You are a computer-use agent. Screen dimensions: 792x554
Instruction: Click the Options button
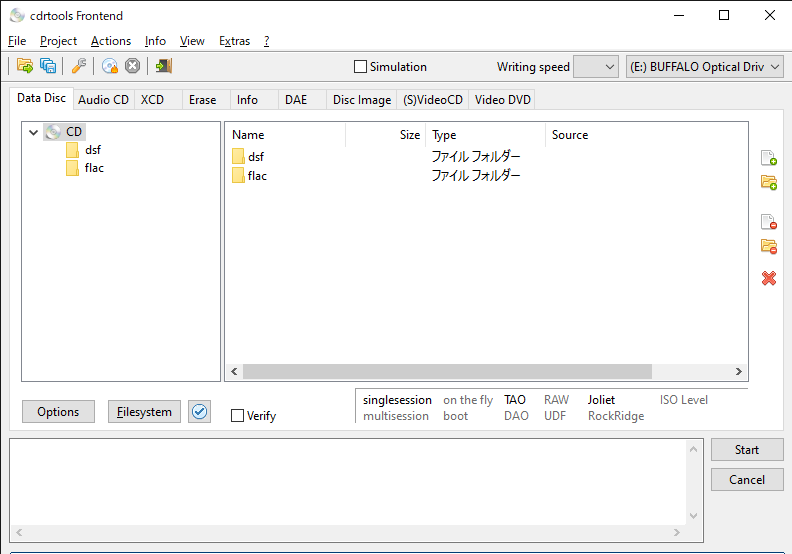pyautogui.click(x=58, y=411)
